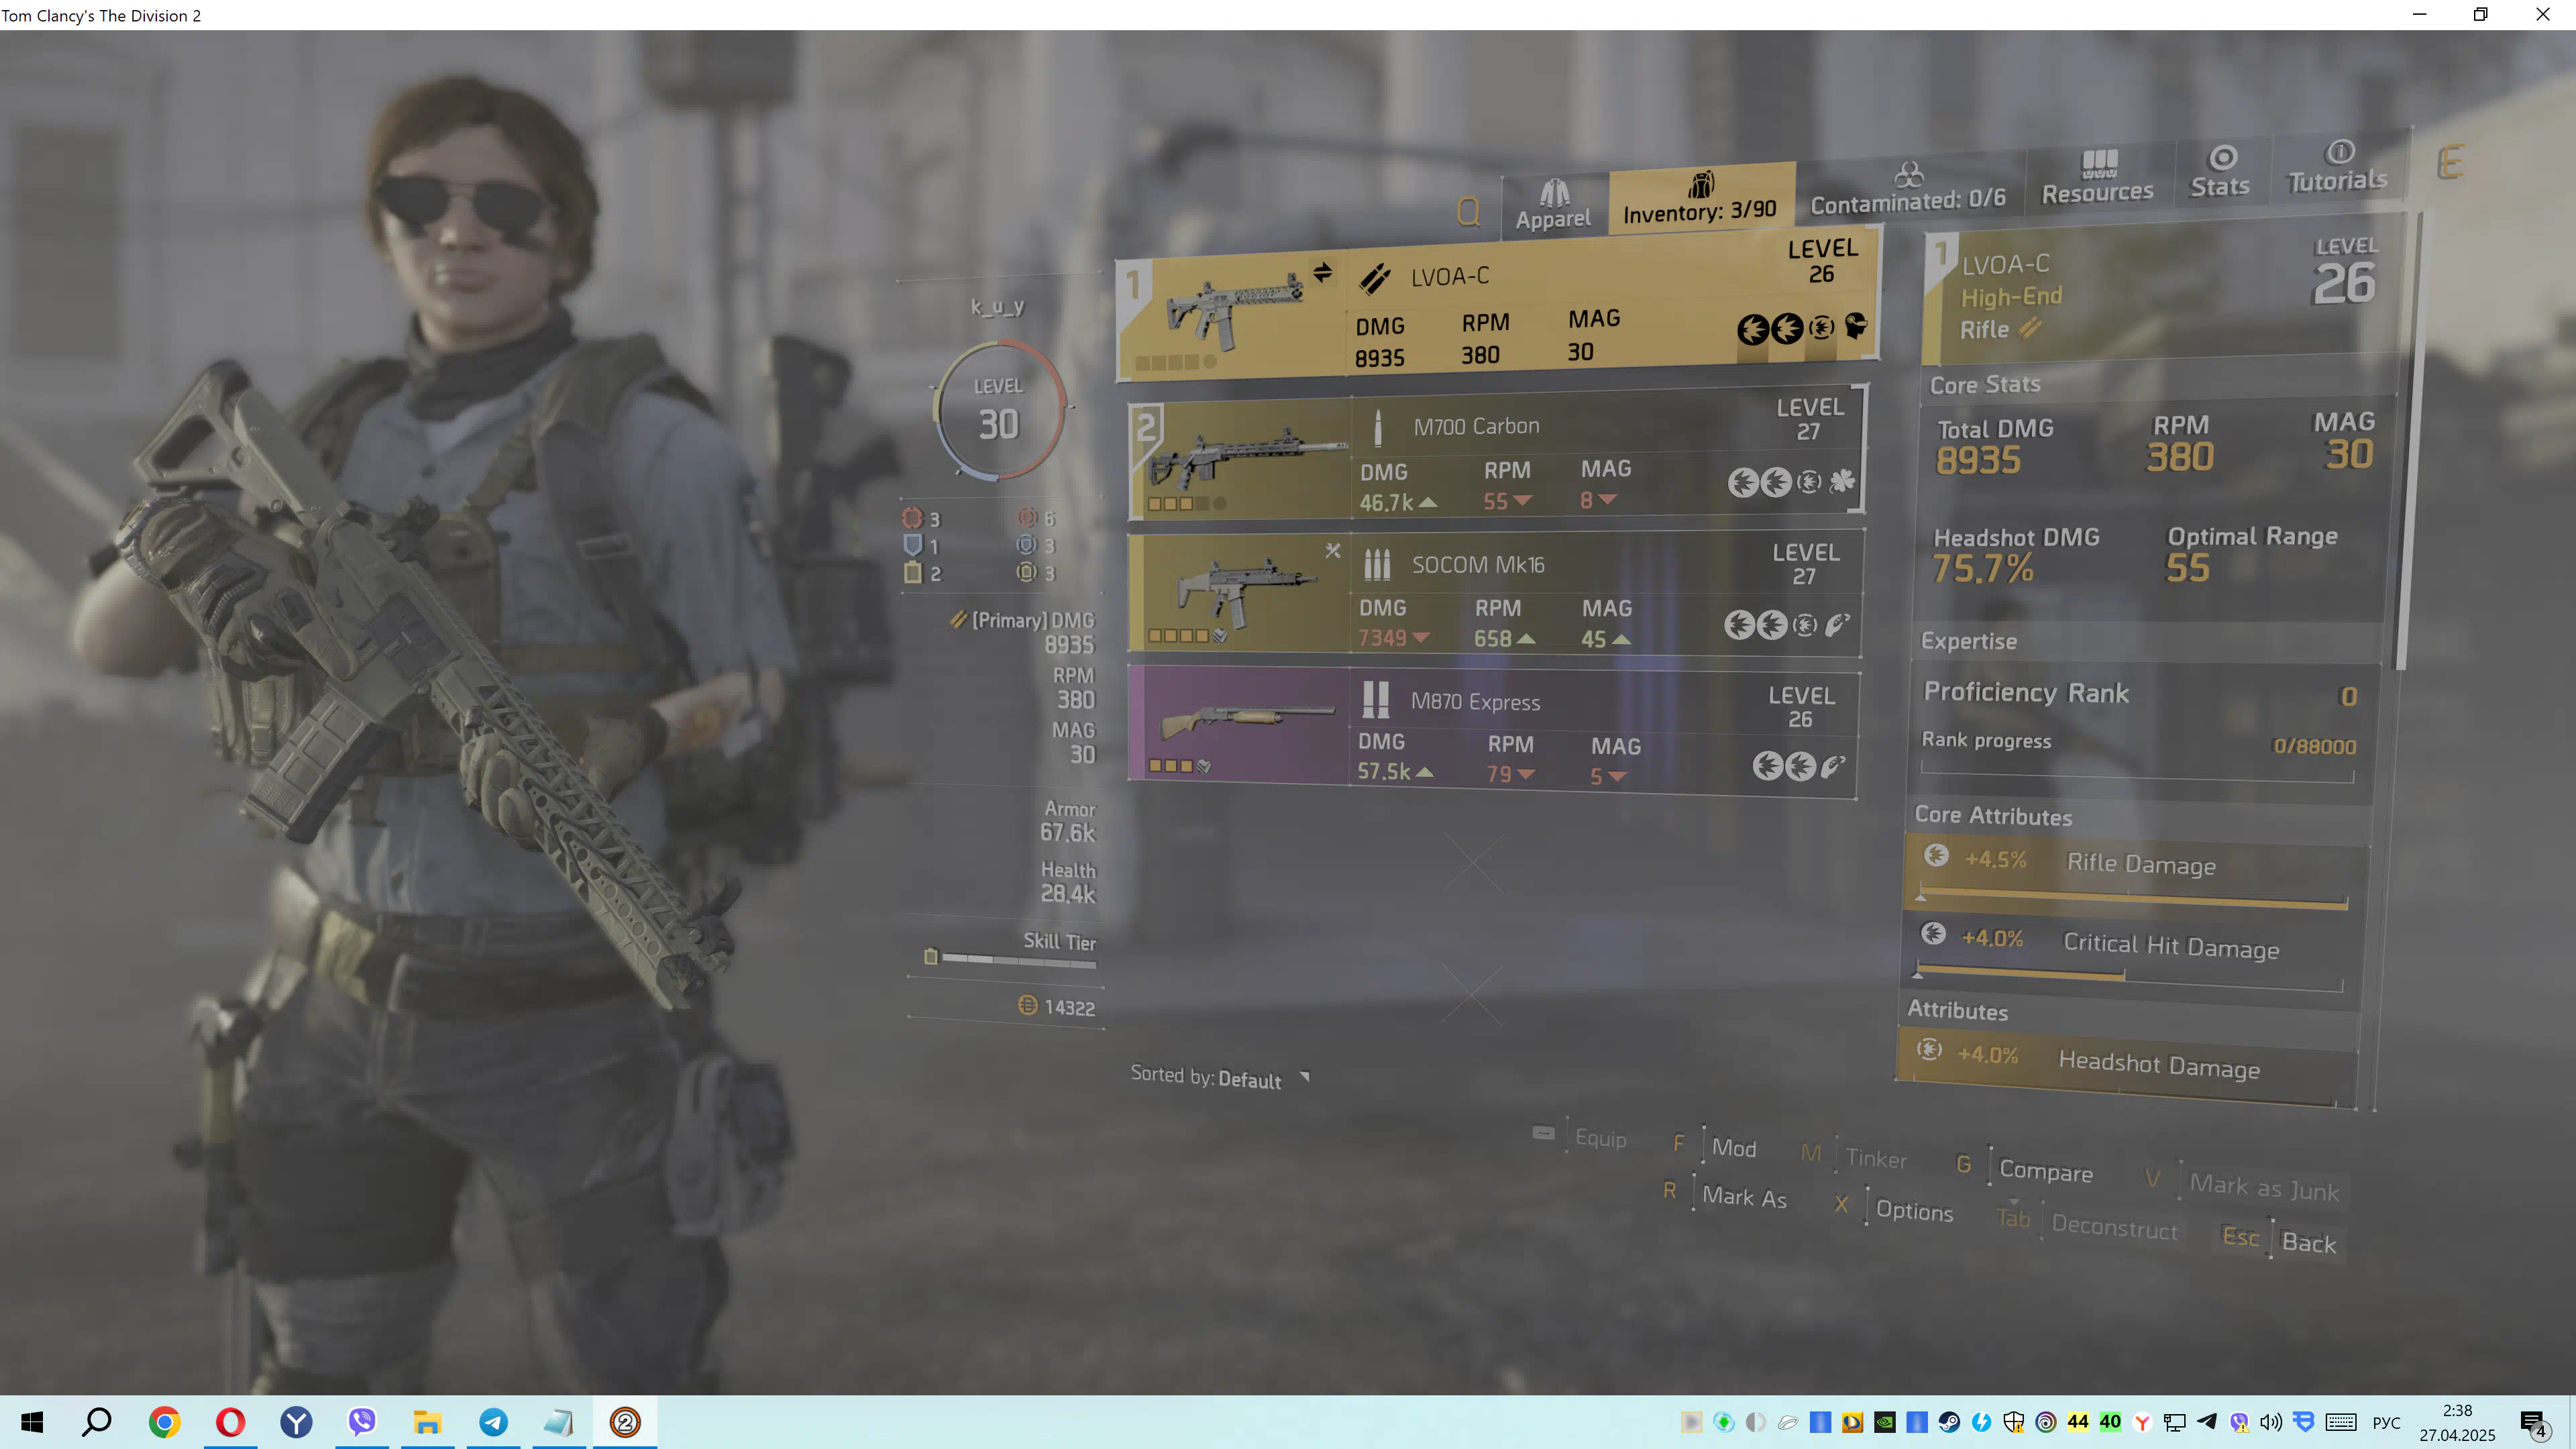Click the core attribute icon beside Critical Hit Damage
This screenshot has width=2576, height=1449.
tap(1933, 934)
